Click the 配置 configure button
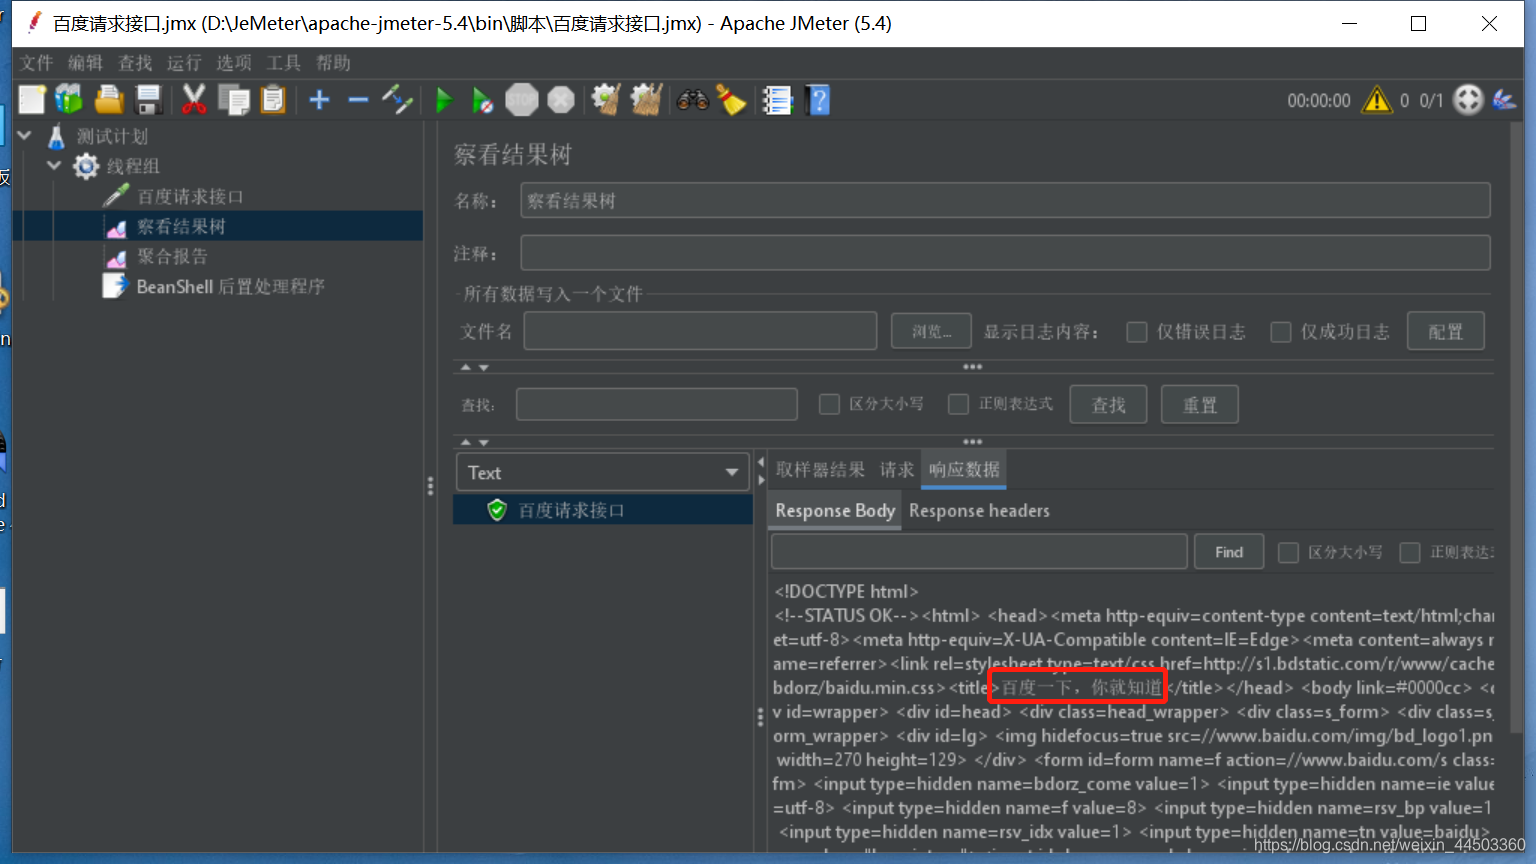The height and width of the screenshot is (864, 1536). (x=1445, y=331)
